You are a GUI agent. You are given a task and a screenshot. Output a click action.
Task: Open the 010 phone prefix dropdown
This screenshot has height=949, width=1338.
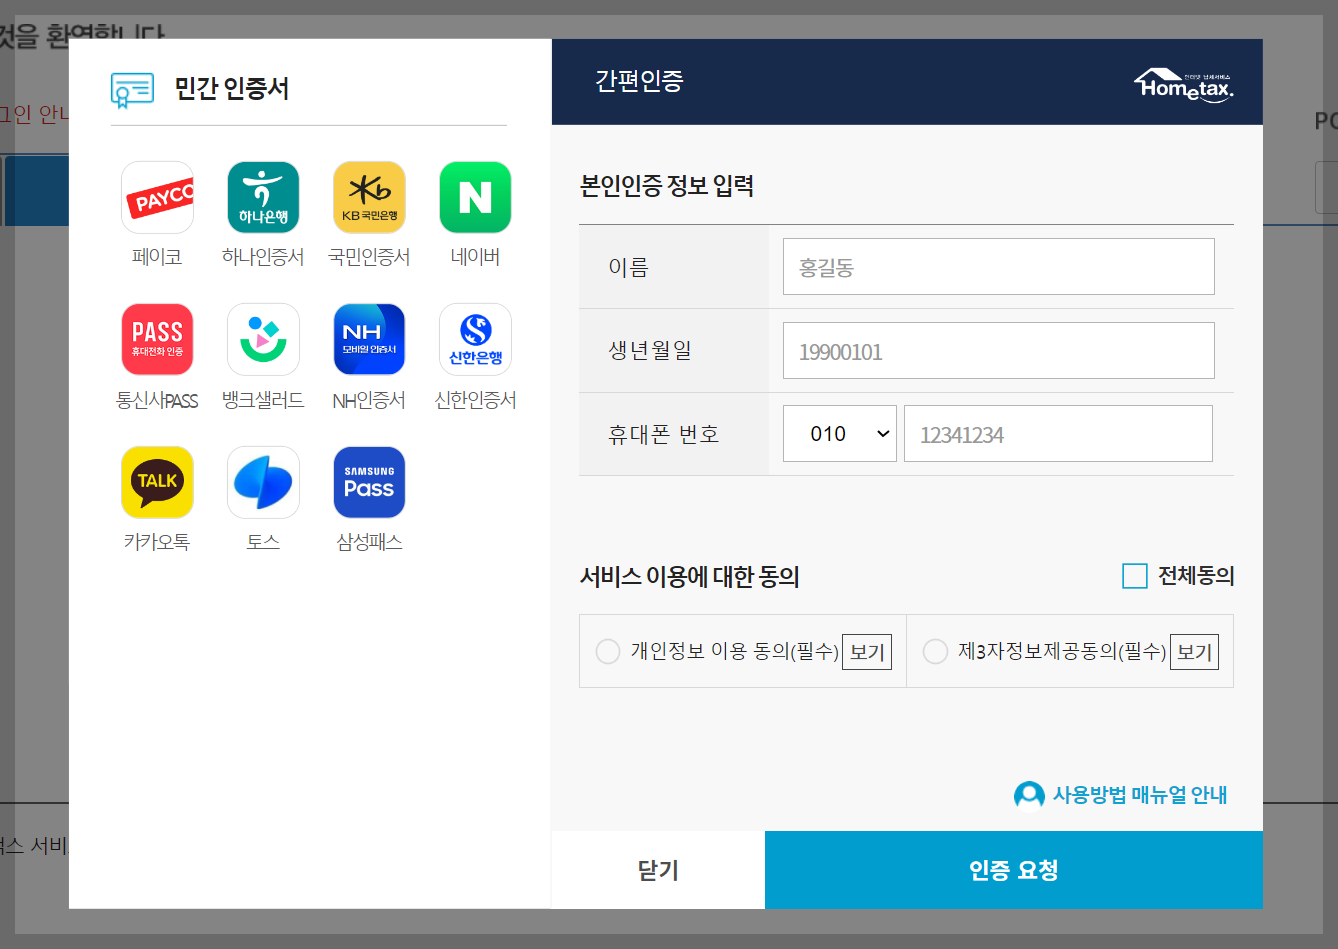(x=840, y=433)
